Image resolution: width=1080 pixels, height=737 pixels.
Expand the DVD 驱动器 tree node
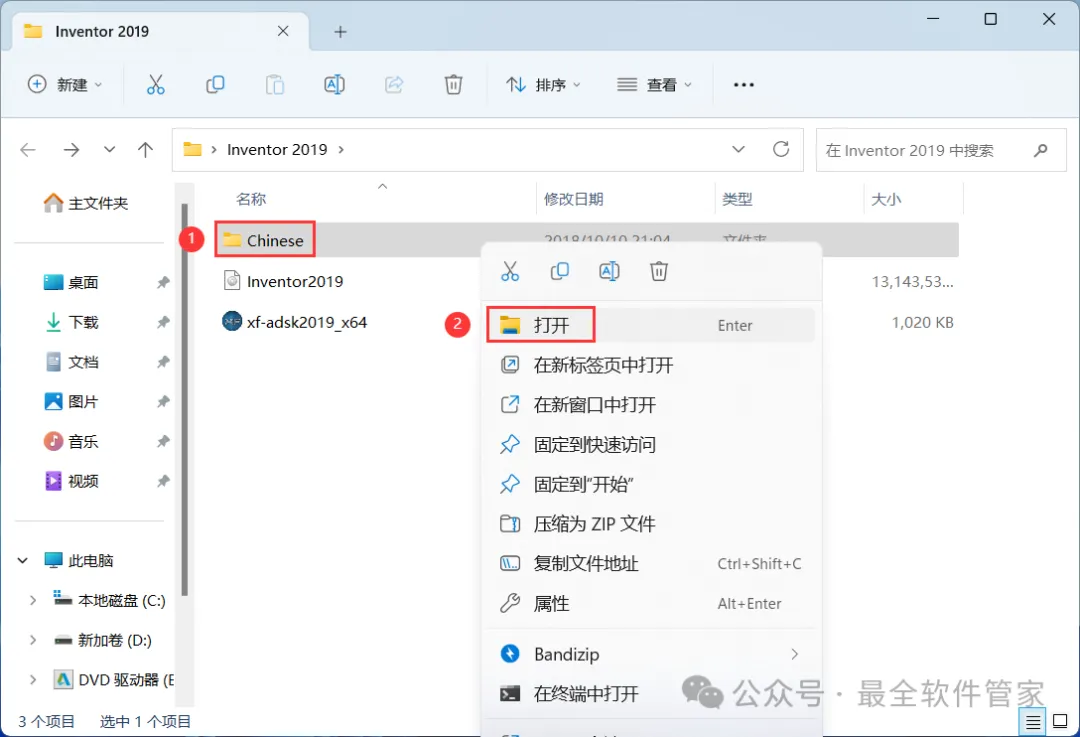click(32, 681)
